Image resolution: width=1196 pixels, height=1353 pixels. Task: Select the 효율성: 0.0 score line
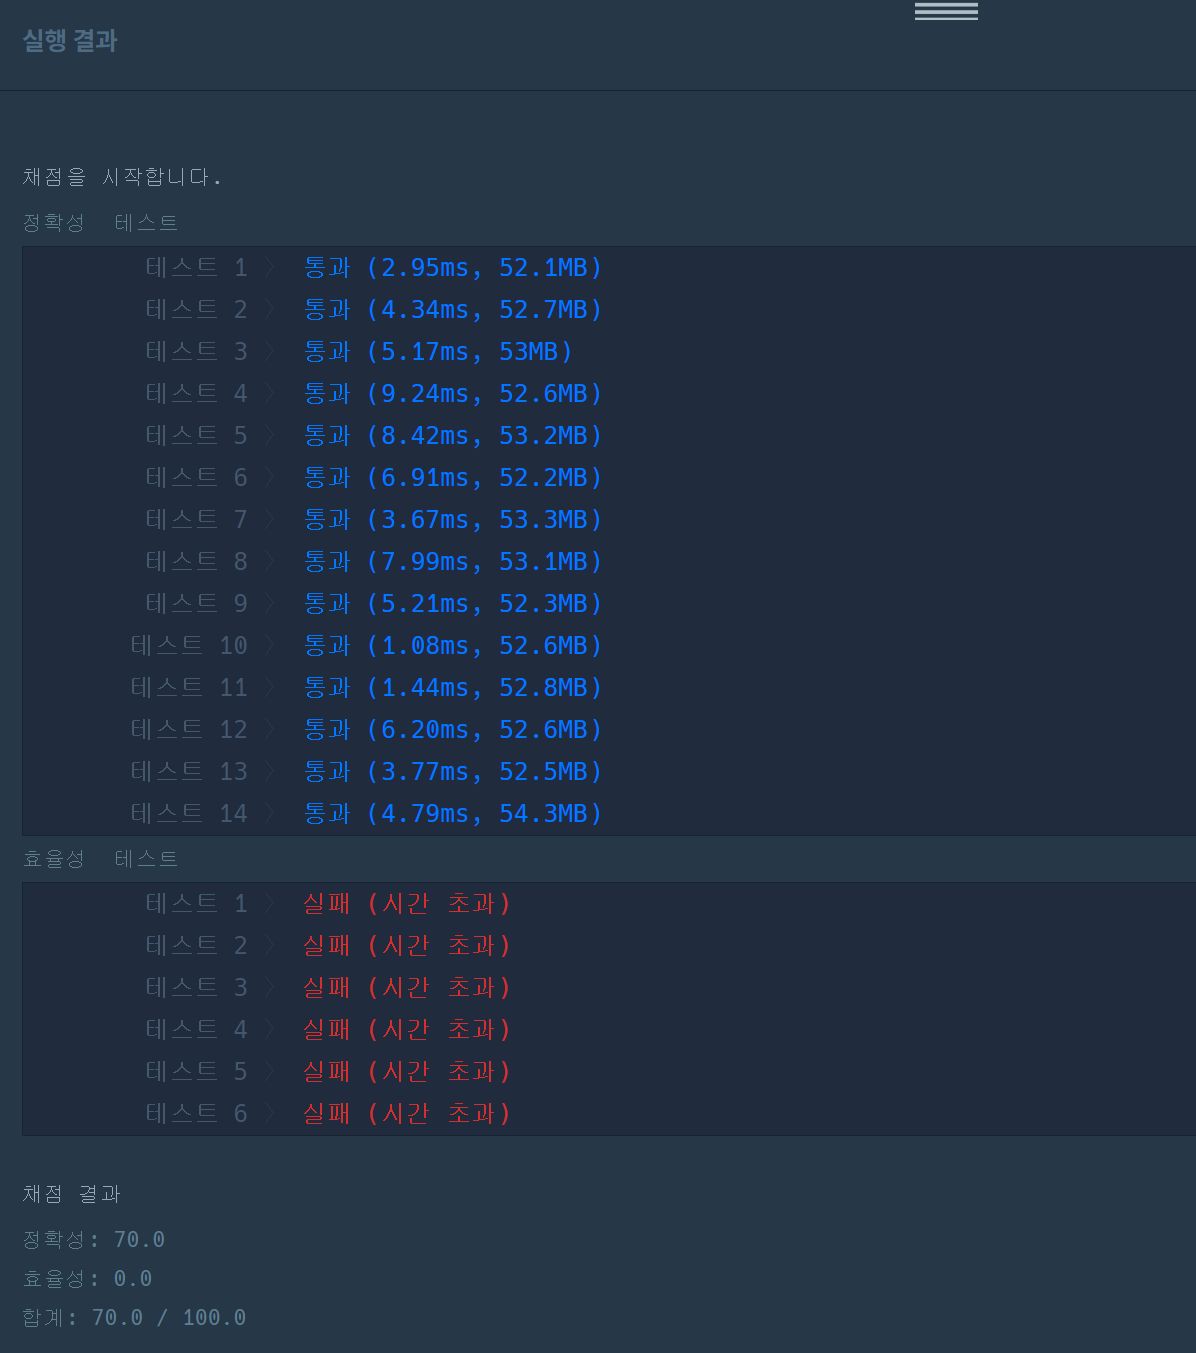pos(87,1278)
